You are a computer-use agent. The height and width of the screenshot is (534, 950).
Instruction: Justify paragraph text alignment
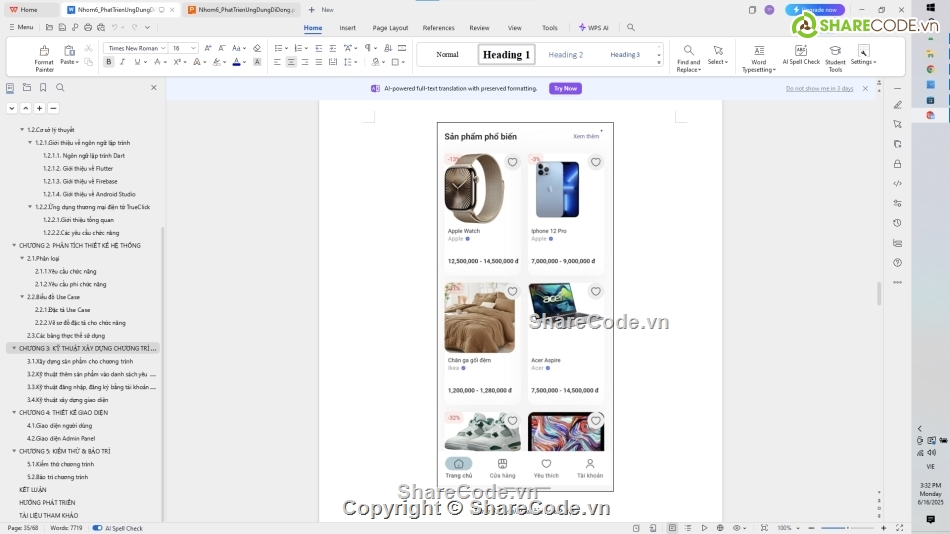point(319,62)
